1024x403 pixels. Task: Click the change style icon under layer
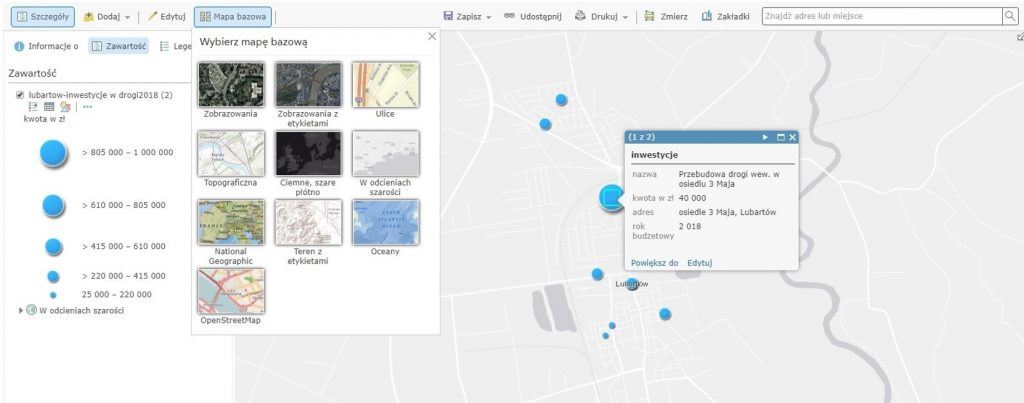click(65, 106)
